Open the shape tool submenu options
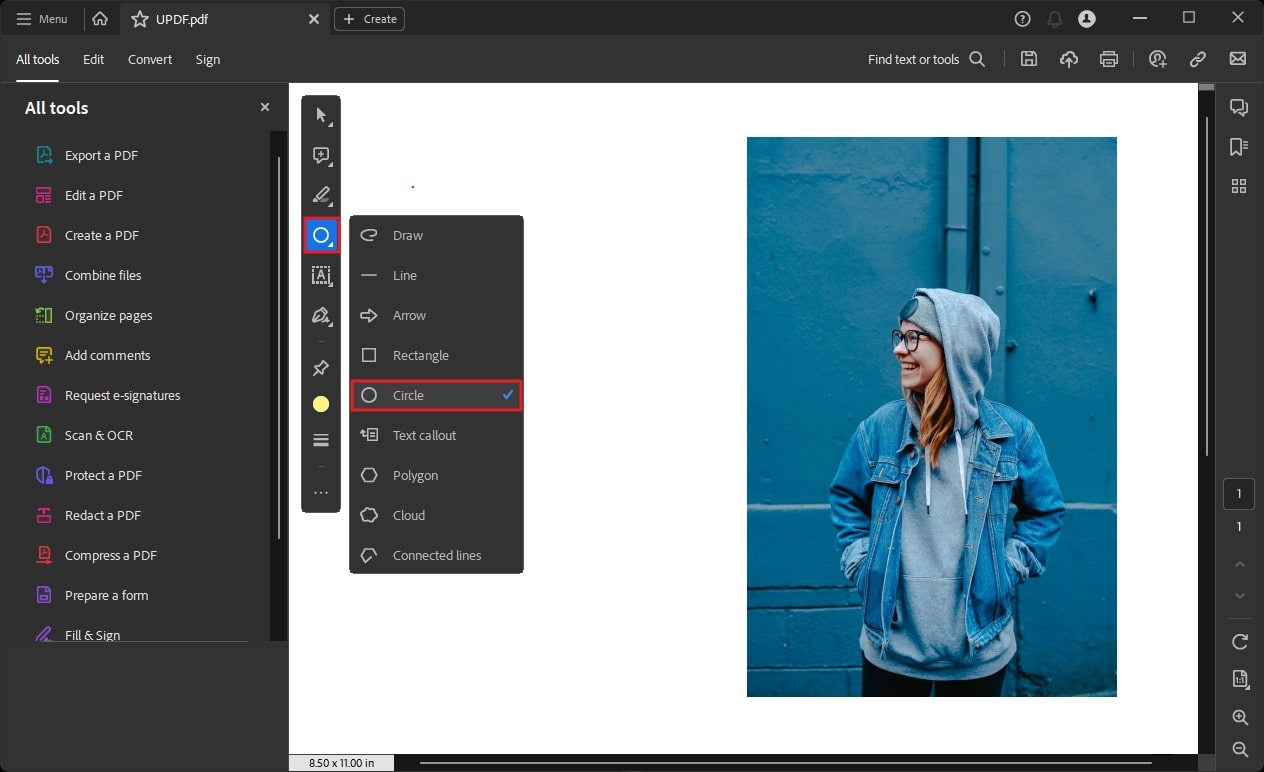This screenshot has width=1264, height=772. coord(321,235)
